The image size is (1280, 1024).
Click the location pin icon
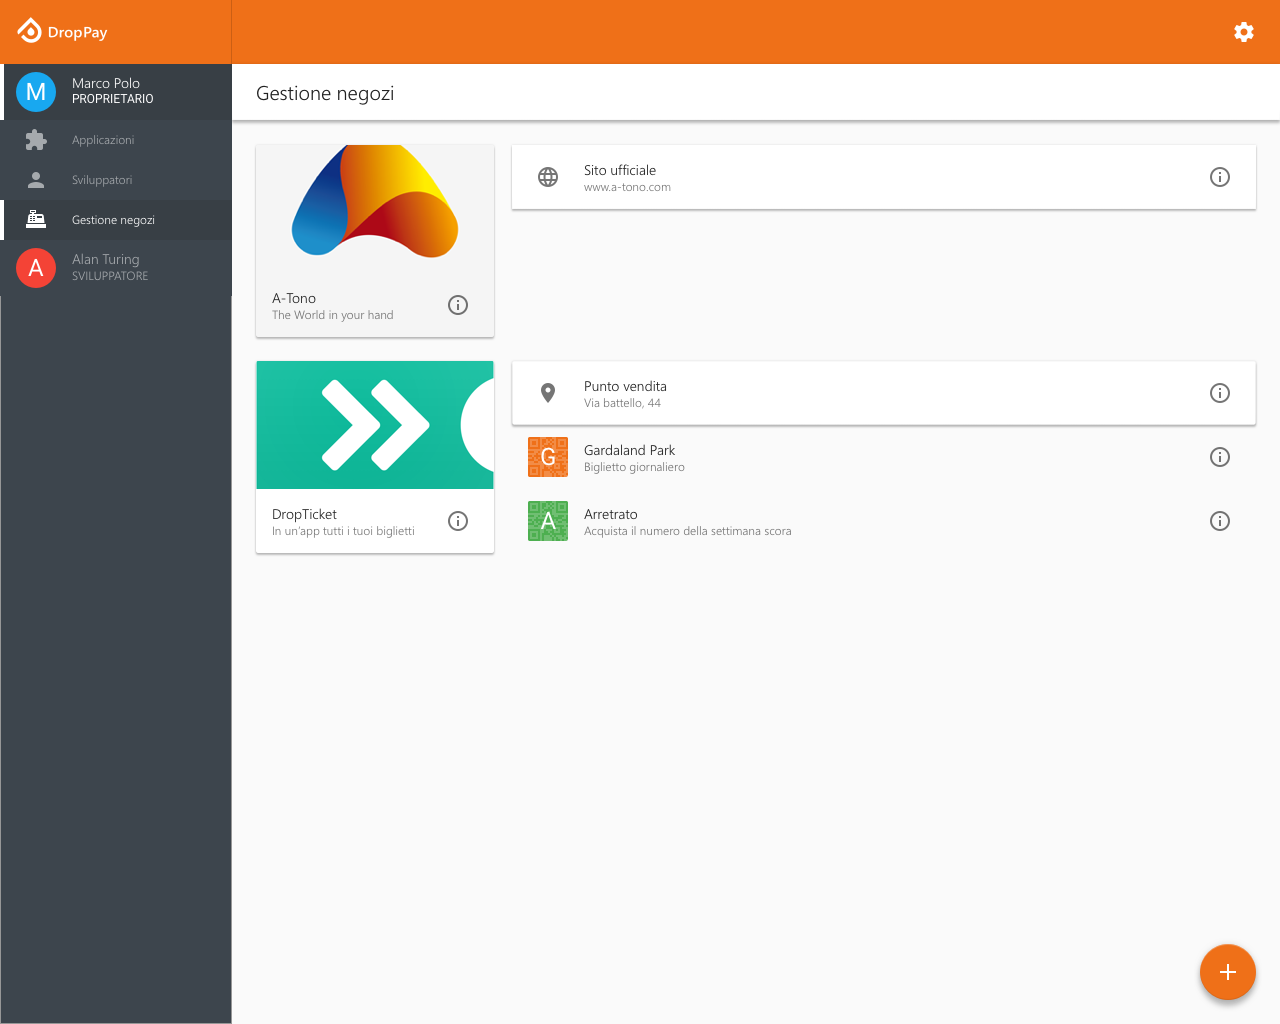coord(548,393)
